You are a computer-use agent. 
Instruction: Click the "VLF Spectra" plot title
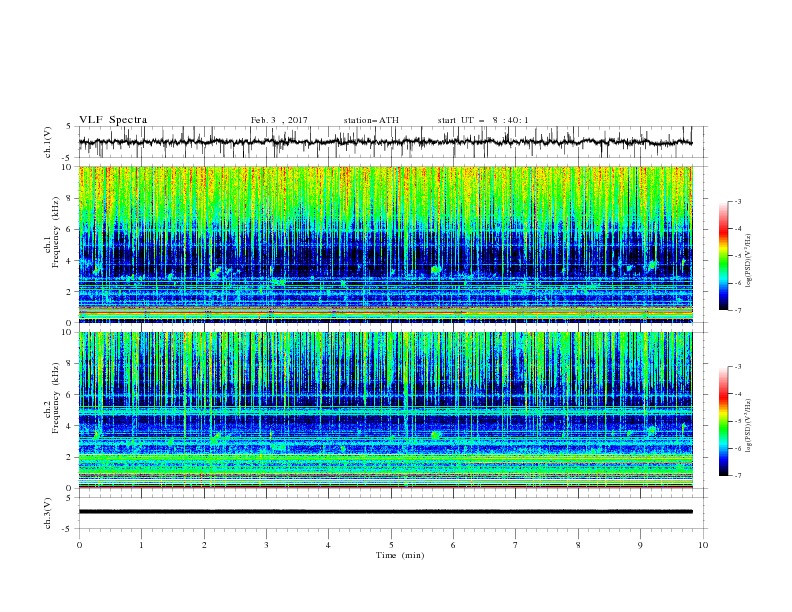(x=113, y=120)
